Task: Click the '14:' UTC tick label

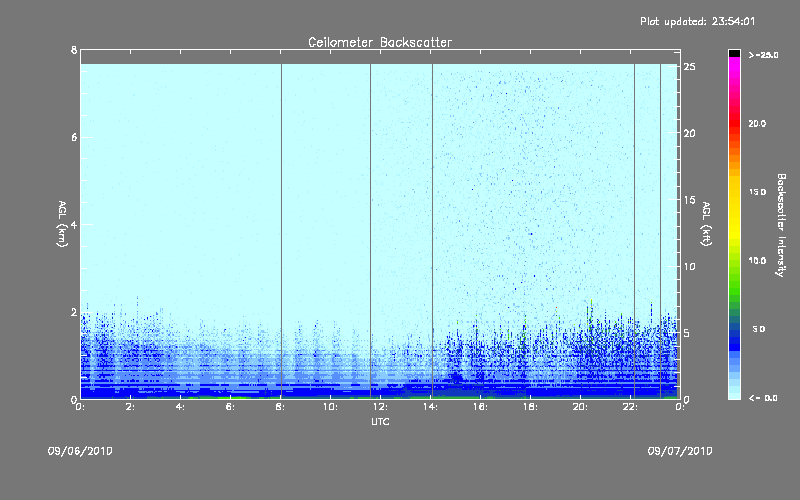Action: [430, 407]
